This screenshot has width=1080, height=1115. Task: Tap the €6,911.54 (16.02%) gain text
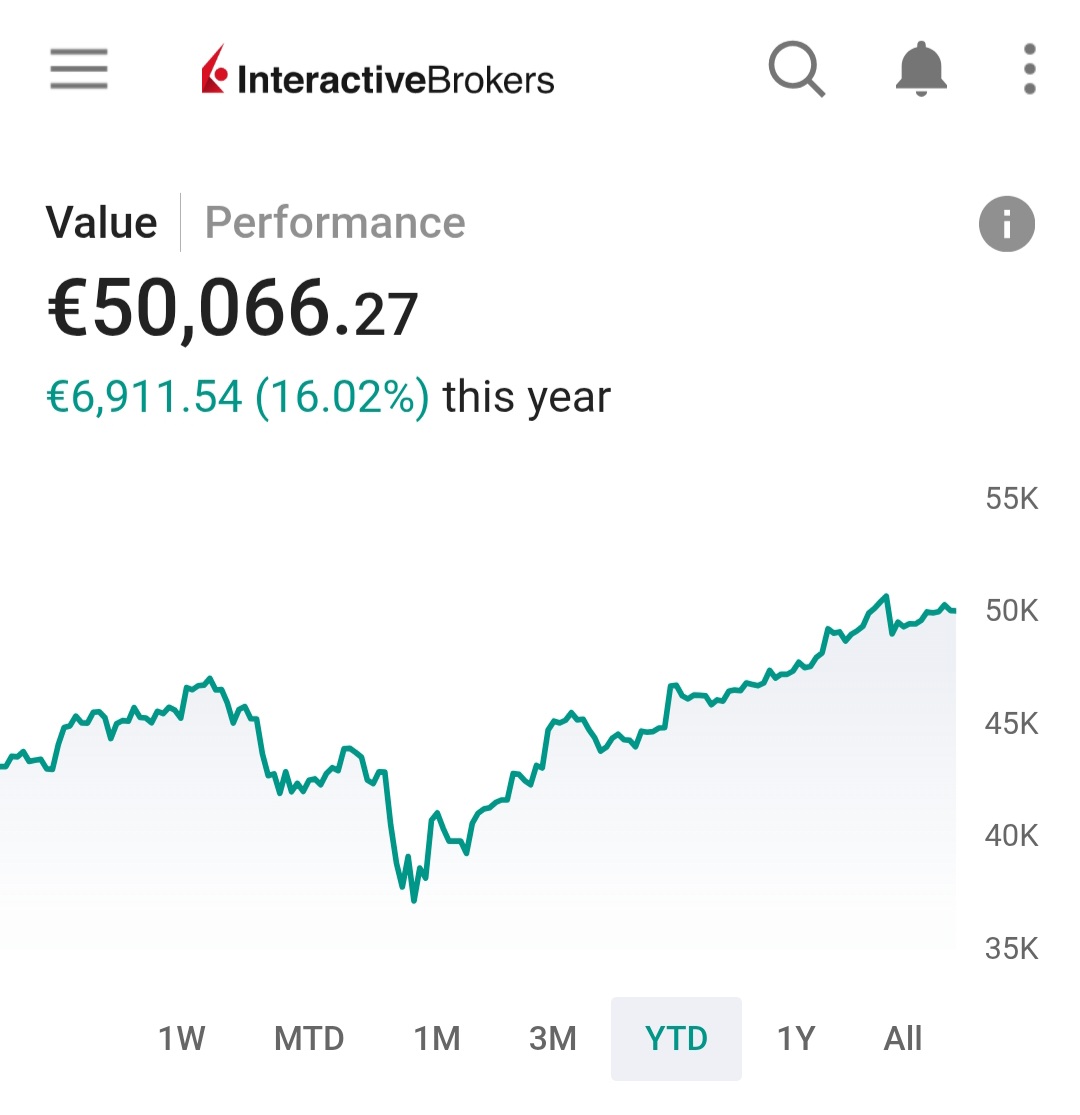(x=239, y=397)
